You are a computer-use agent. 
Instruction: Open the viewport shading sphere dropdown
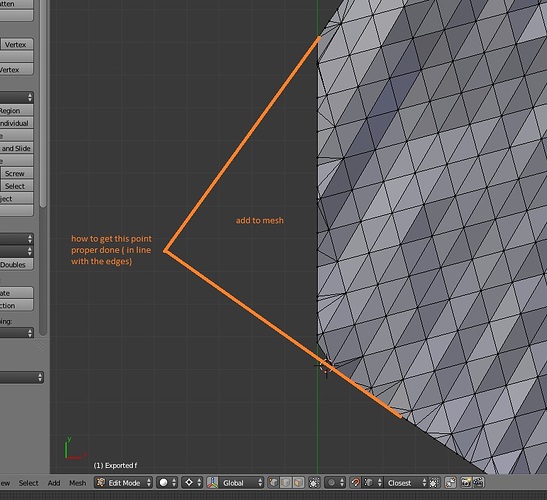167,483
